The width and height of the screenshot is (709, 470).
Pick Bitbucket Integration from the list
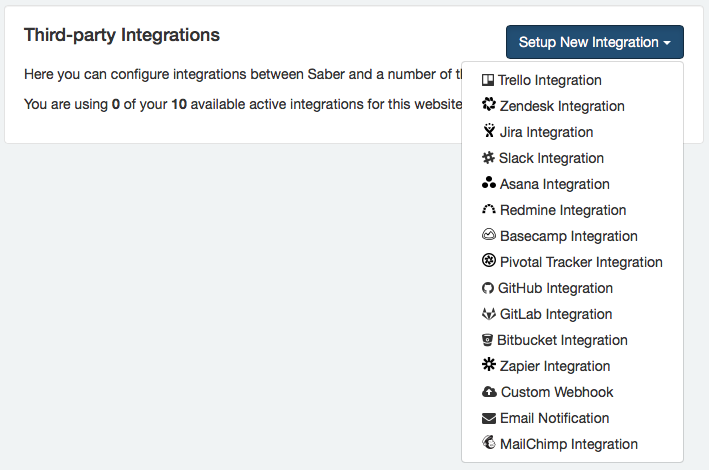[x=562, y=340]
